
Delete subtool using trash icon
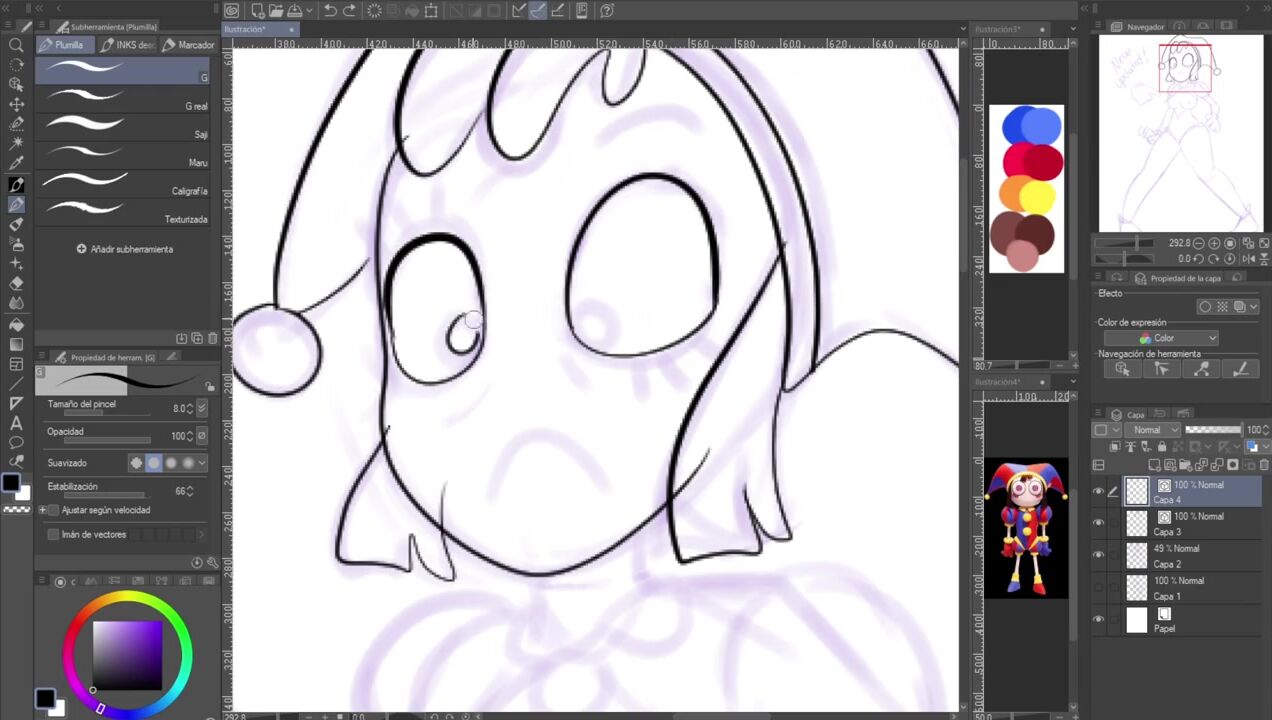click(212, 339)
